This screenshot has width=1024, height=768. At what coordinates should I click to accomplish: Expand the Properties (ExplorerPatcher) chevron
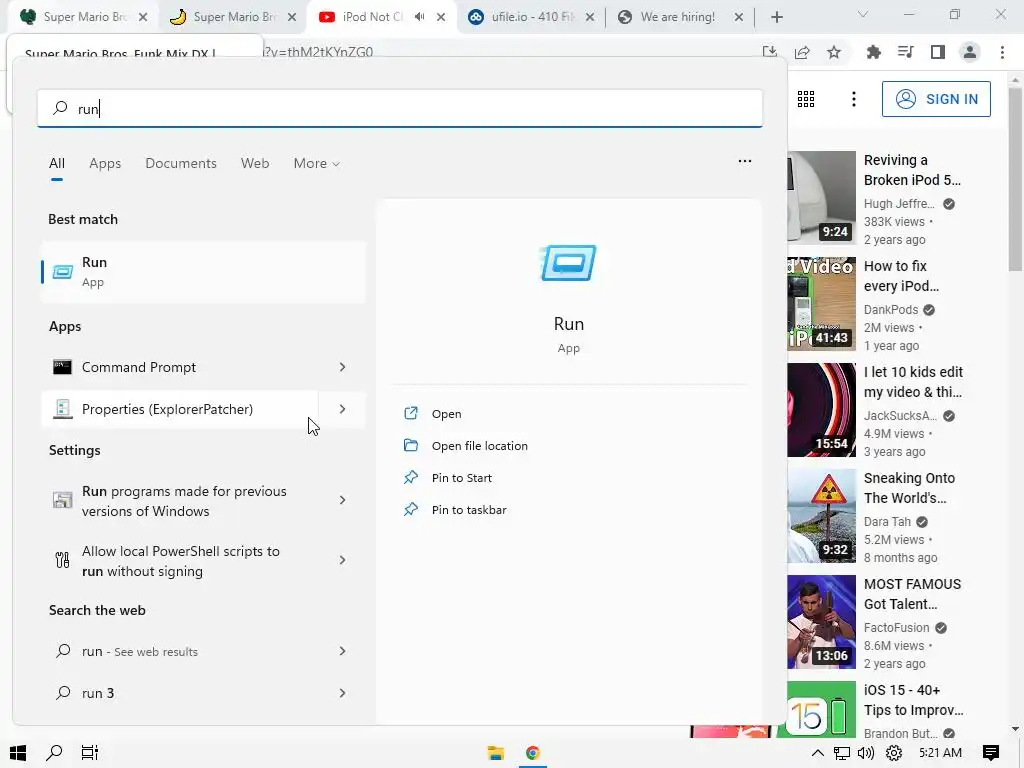(x=342, y=409)
